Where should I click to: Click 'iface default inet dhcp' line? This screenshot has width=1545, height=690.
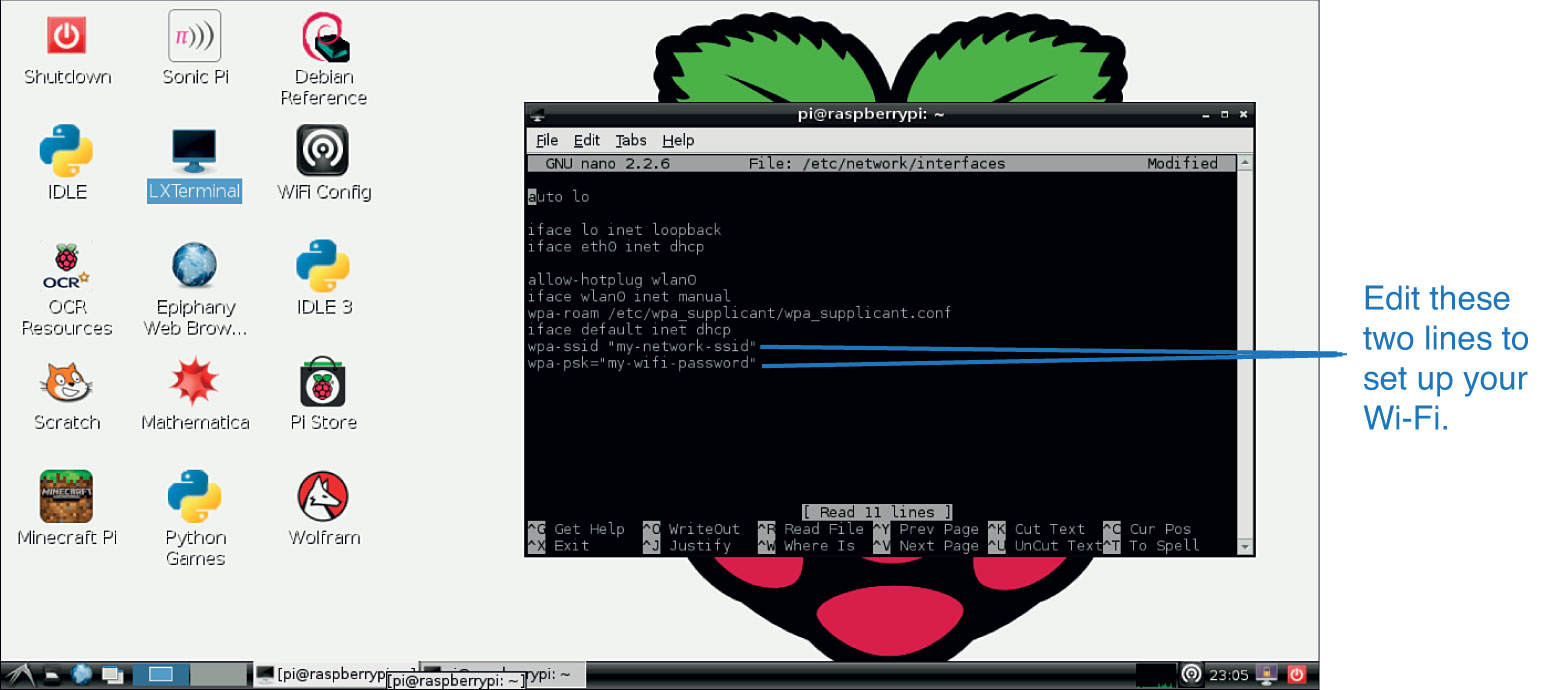629,329
